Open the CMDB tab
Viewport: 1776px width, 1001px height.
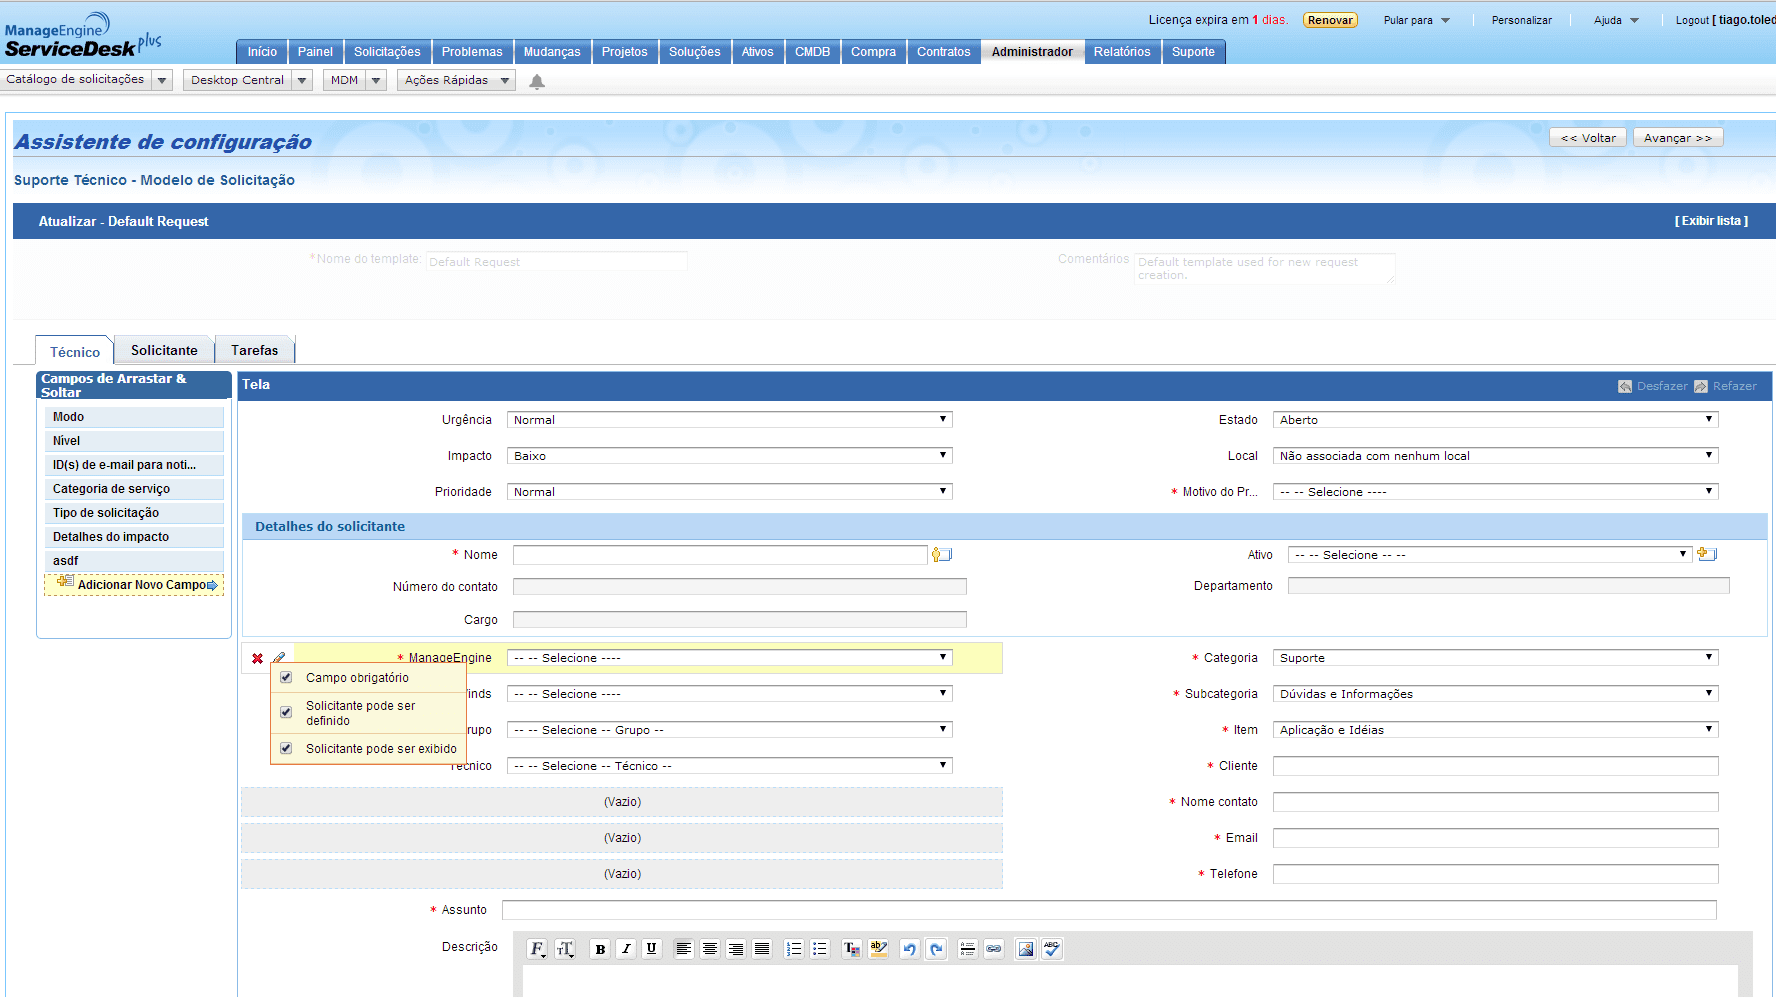tap(812, 52)
